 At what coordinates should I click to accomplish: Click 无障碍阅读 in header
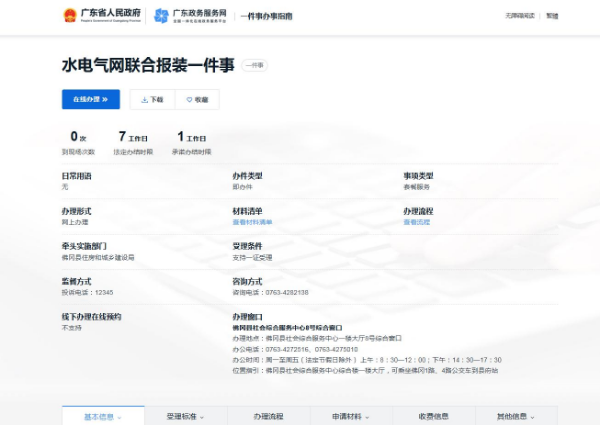(x=520, y=16)
